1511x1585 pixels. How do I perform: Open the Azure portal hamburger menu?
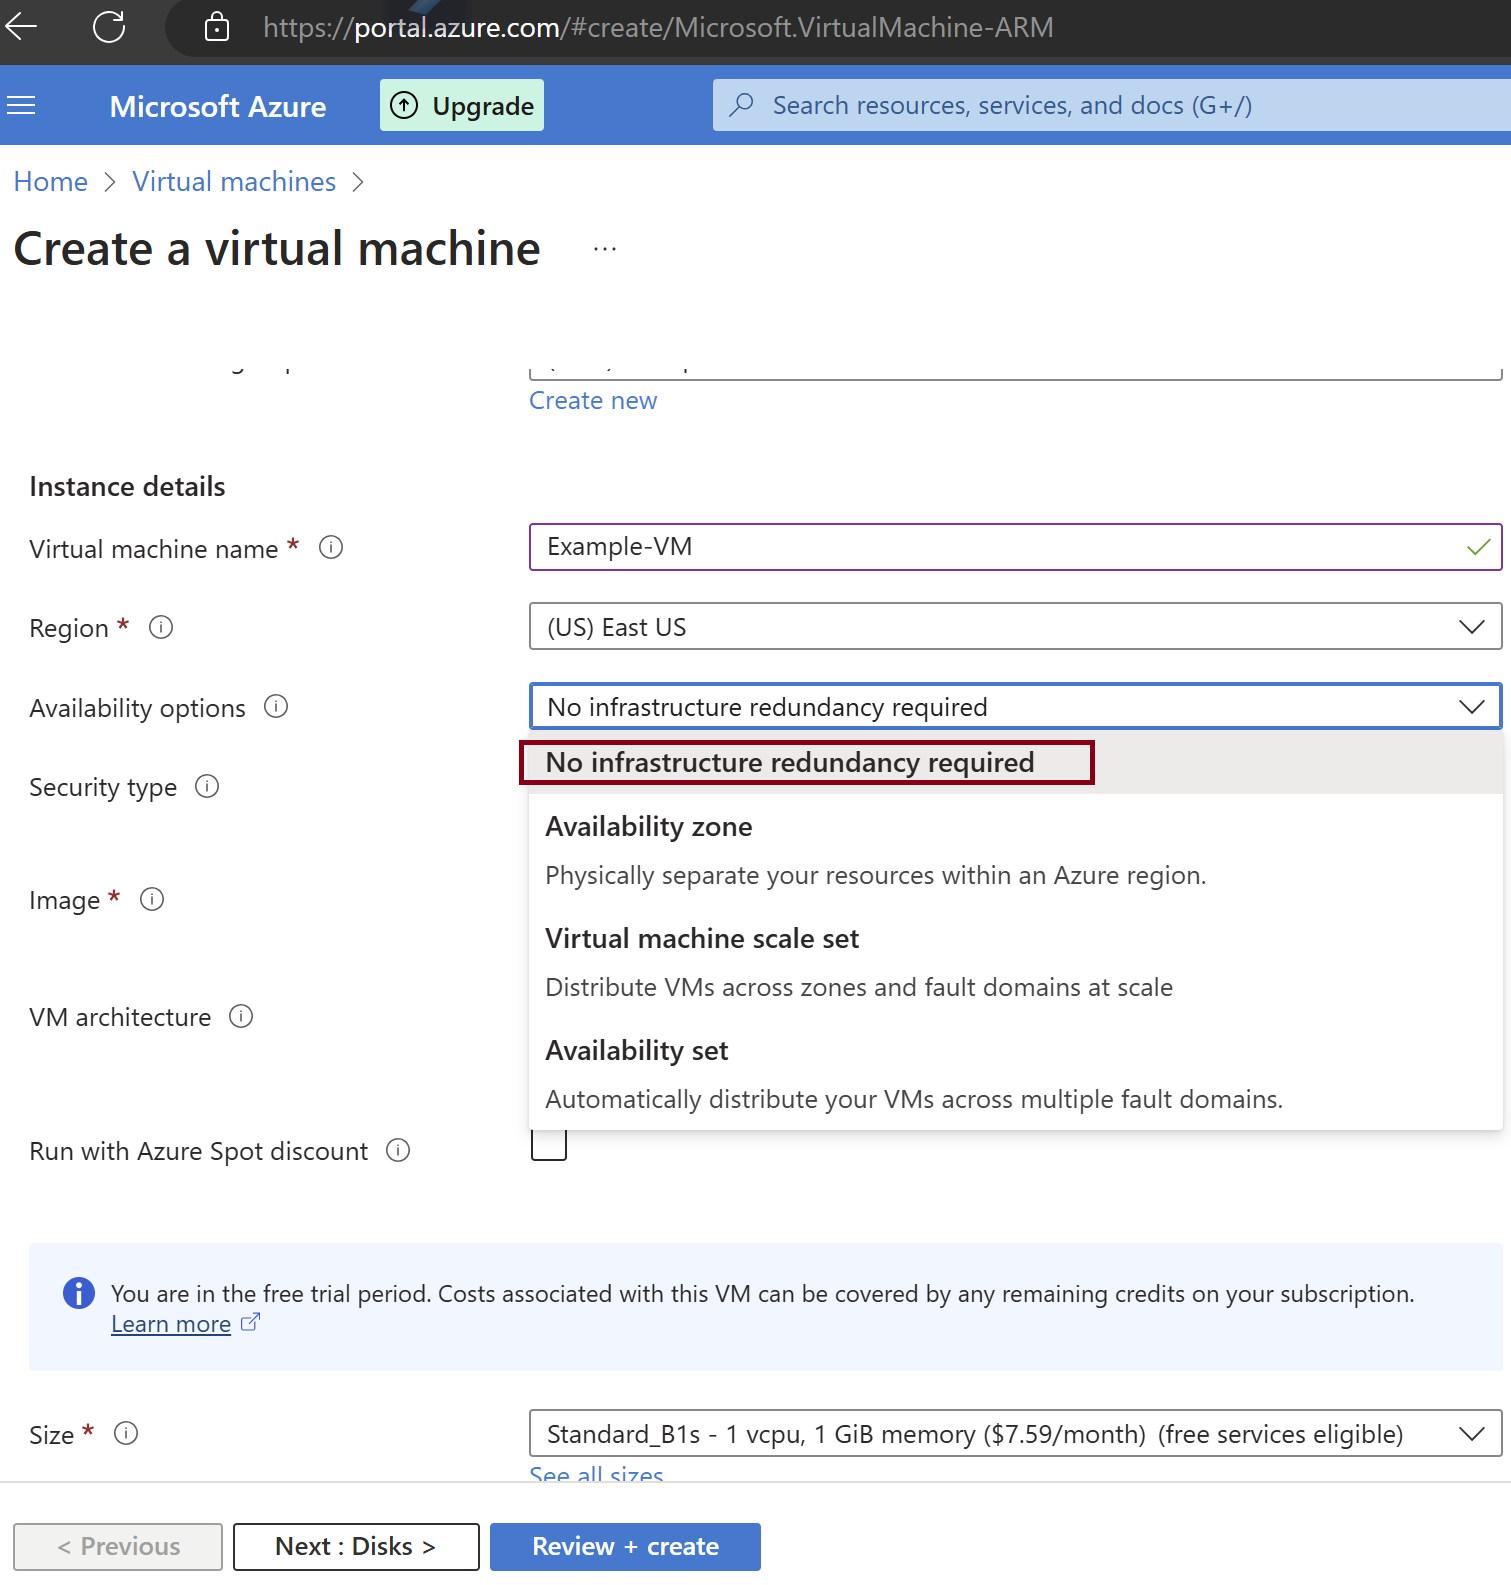[x=21, y=106]
